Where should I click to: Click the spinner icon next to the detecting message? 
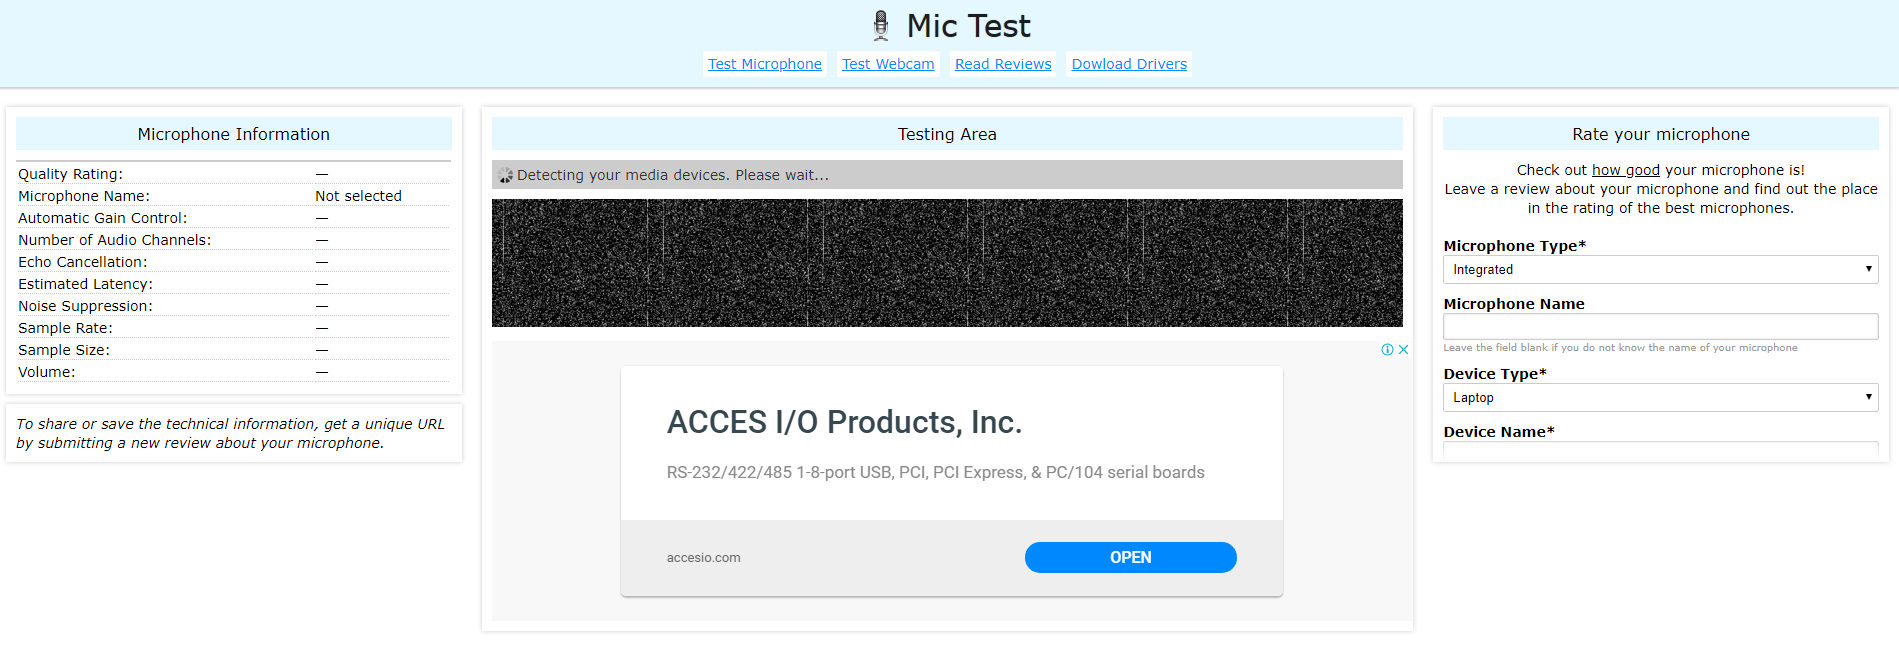[504, 174]
